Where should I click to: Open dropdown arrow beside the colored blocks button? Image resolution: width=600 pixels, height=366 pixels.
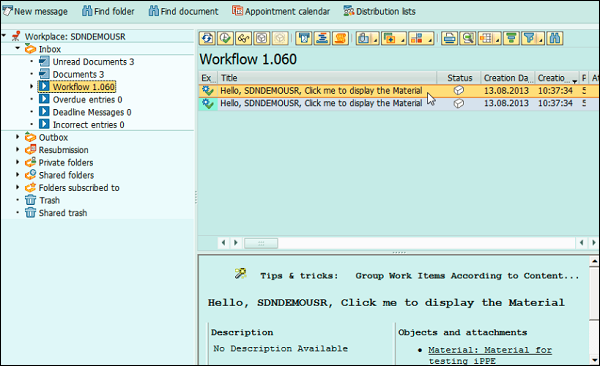430,40
